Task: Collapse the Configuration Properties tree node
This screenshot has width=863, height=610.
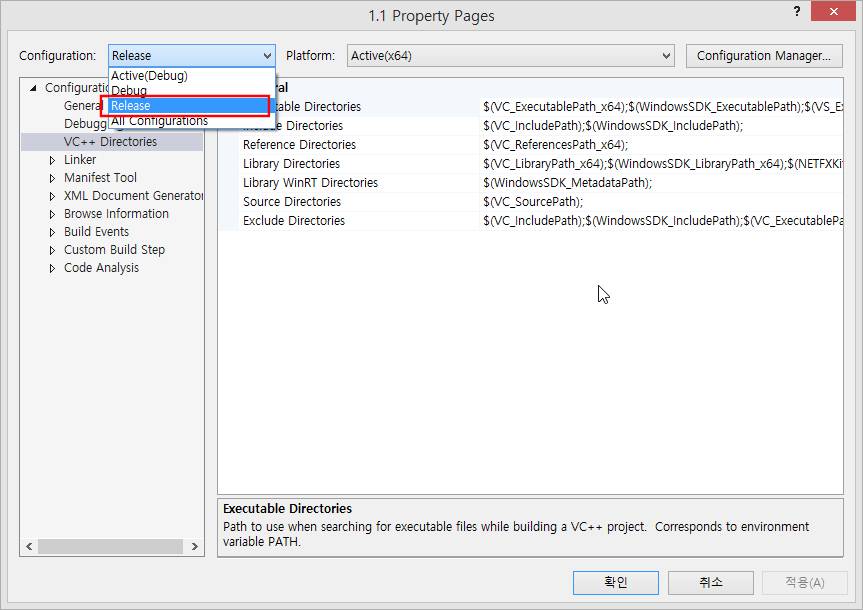Action: 33,88
